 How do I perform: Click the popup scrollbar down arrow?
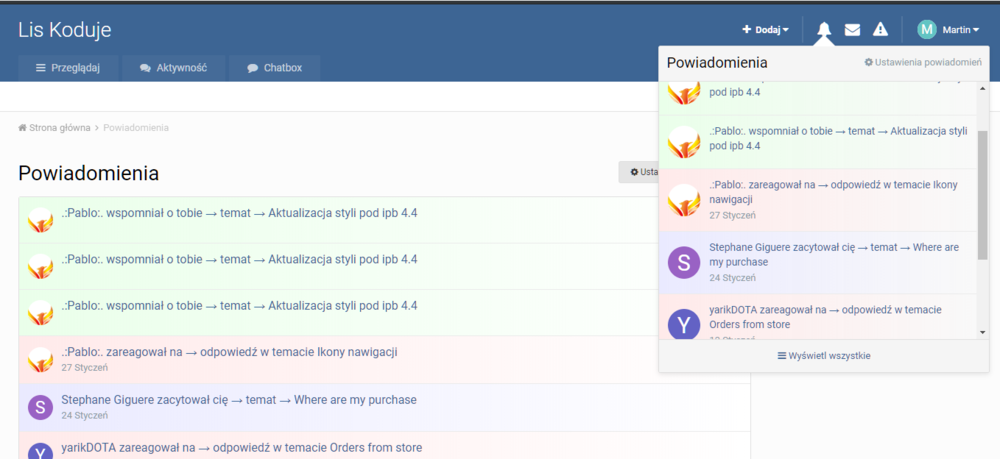pyautogui.click(x=982, y=332)
